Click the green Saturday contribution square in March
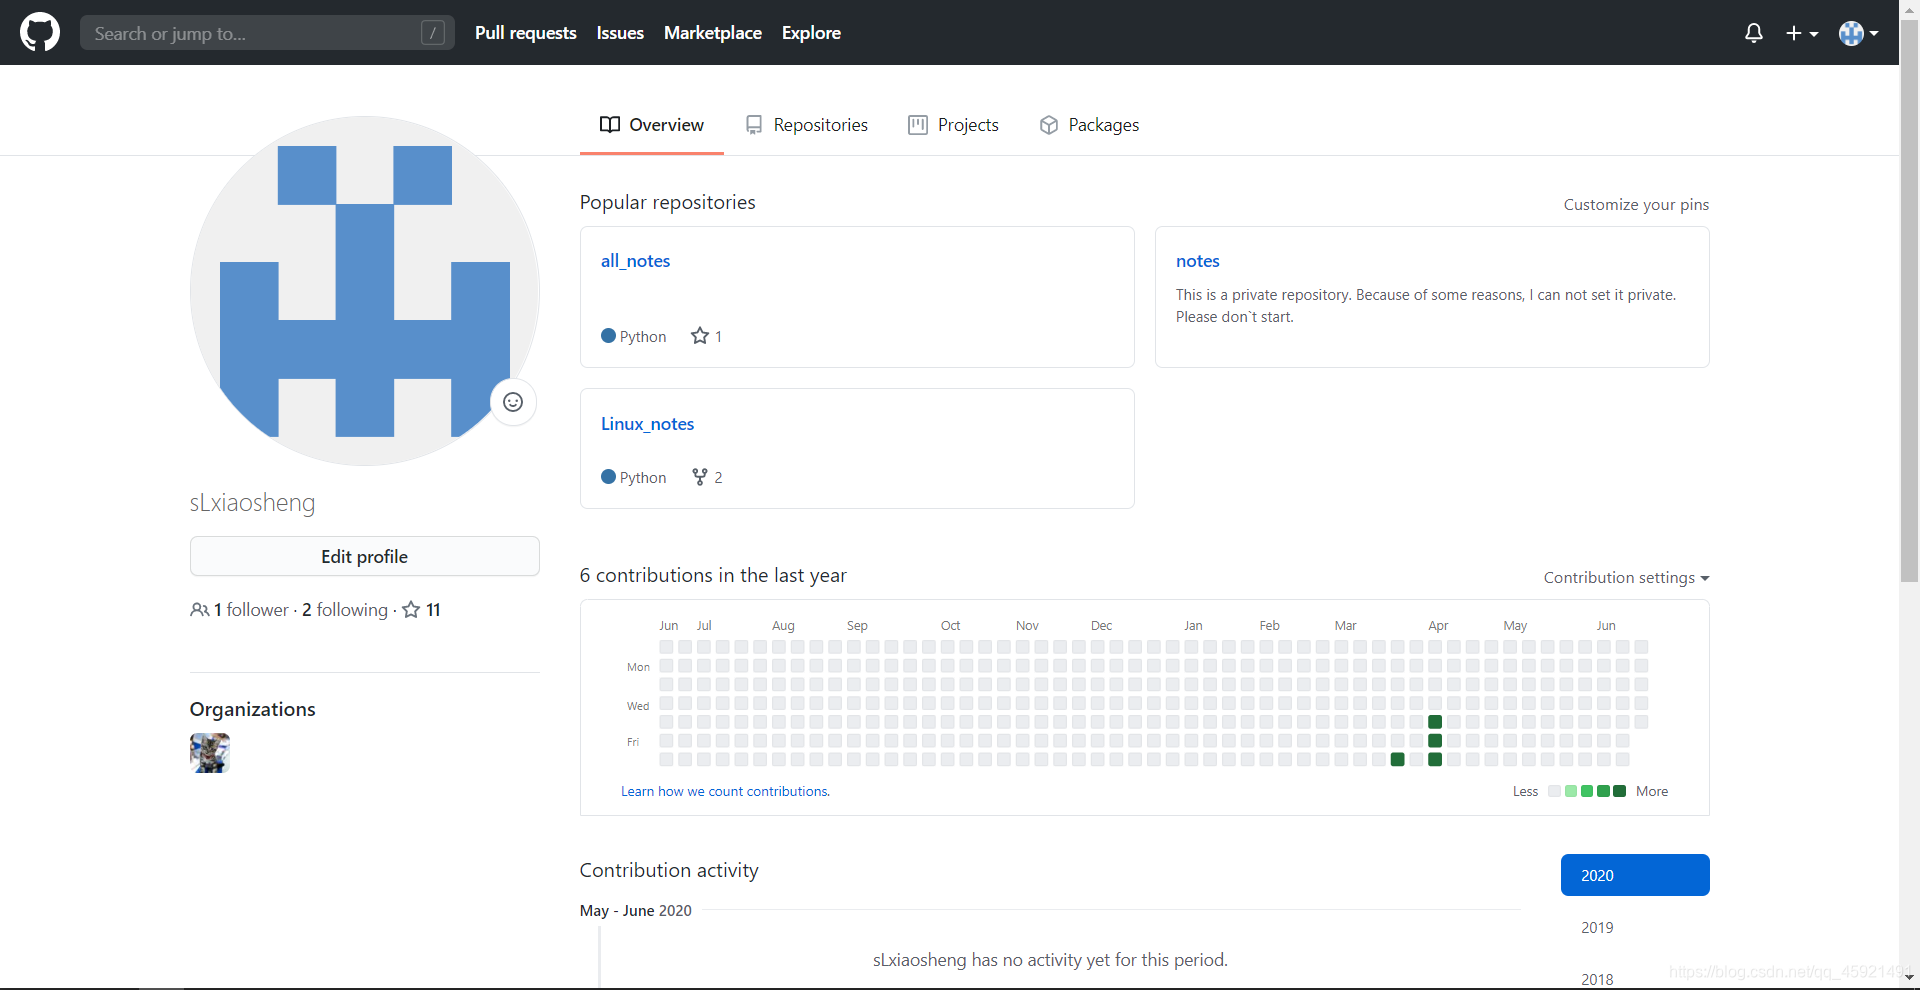The image size is (1920, 990). tap(1398, 760)
